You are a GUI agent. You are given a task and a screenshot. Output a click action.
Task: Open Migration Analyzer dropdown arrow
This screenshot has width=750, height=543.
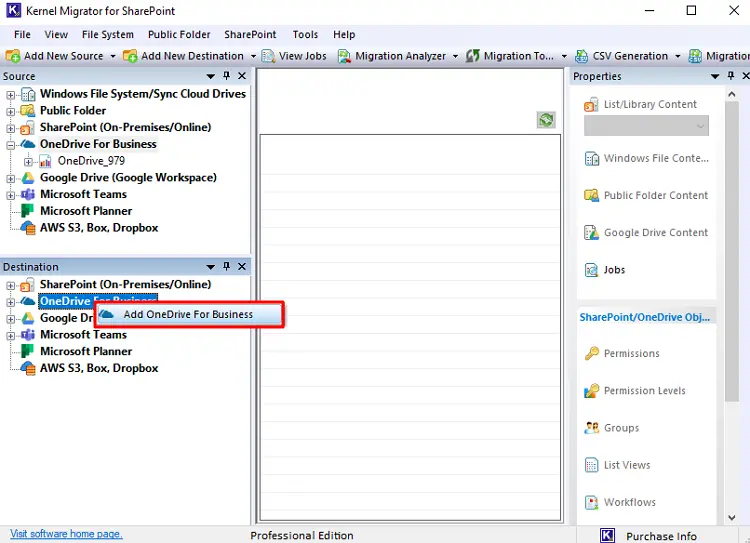[x=455, y=56]
